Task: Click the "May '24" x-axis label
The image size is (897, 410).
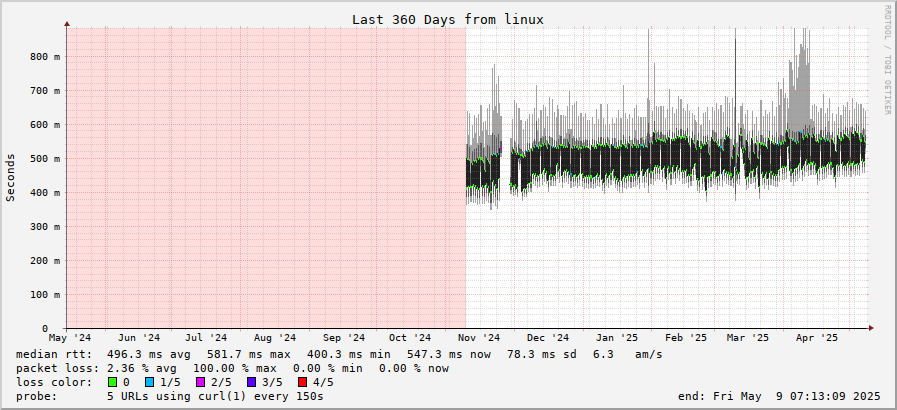Action: [x=70, y=338]
